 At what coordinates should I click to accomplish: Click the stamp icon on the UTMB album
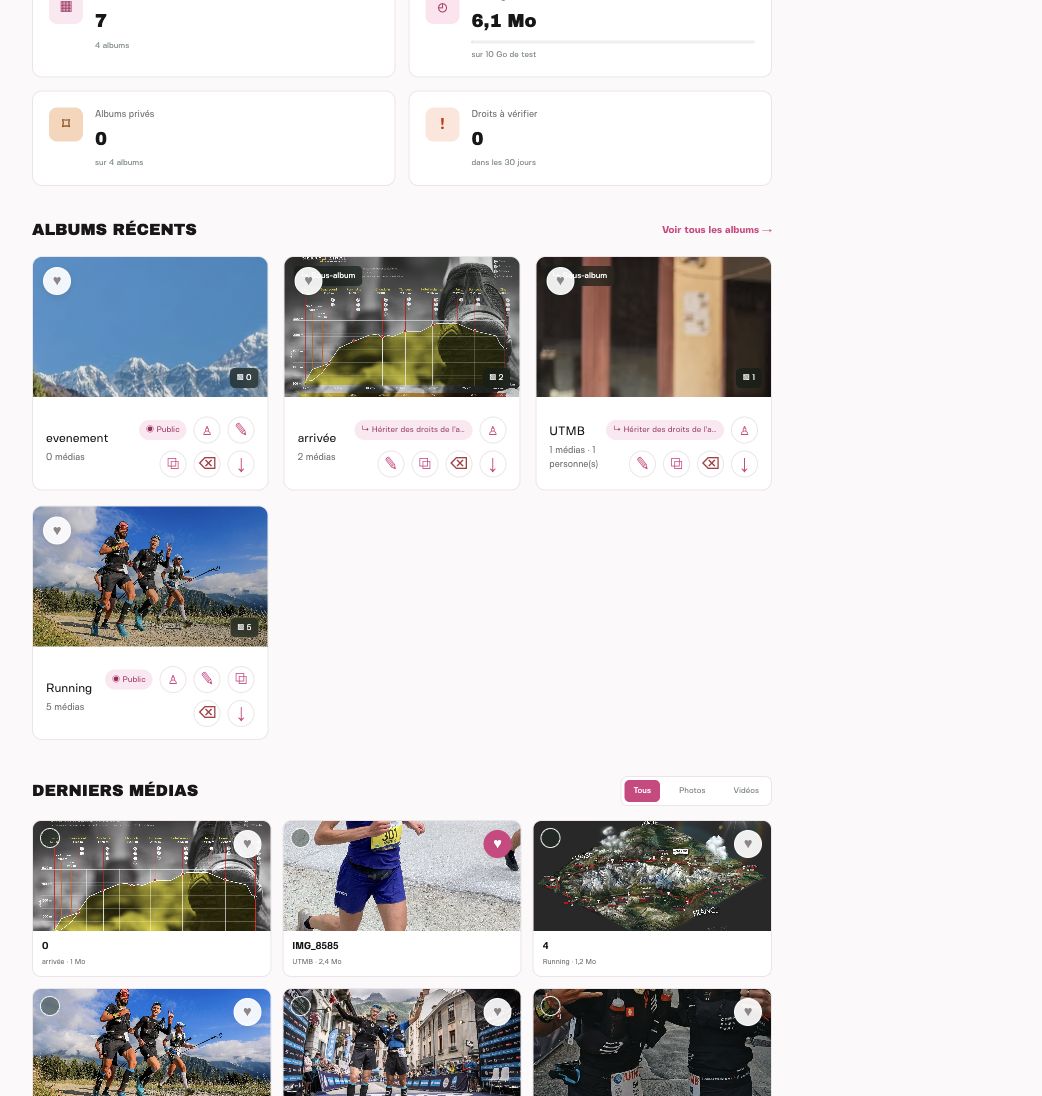744,430
